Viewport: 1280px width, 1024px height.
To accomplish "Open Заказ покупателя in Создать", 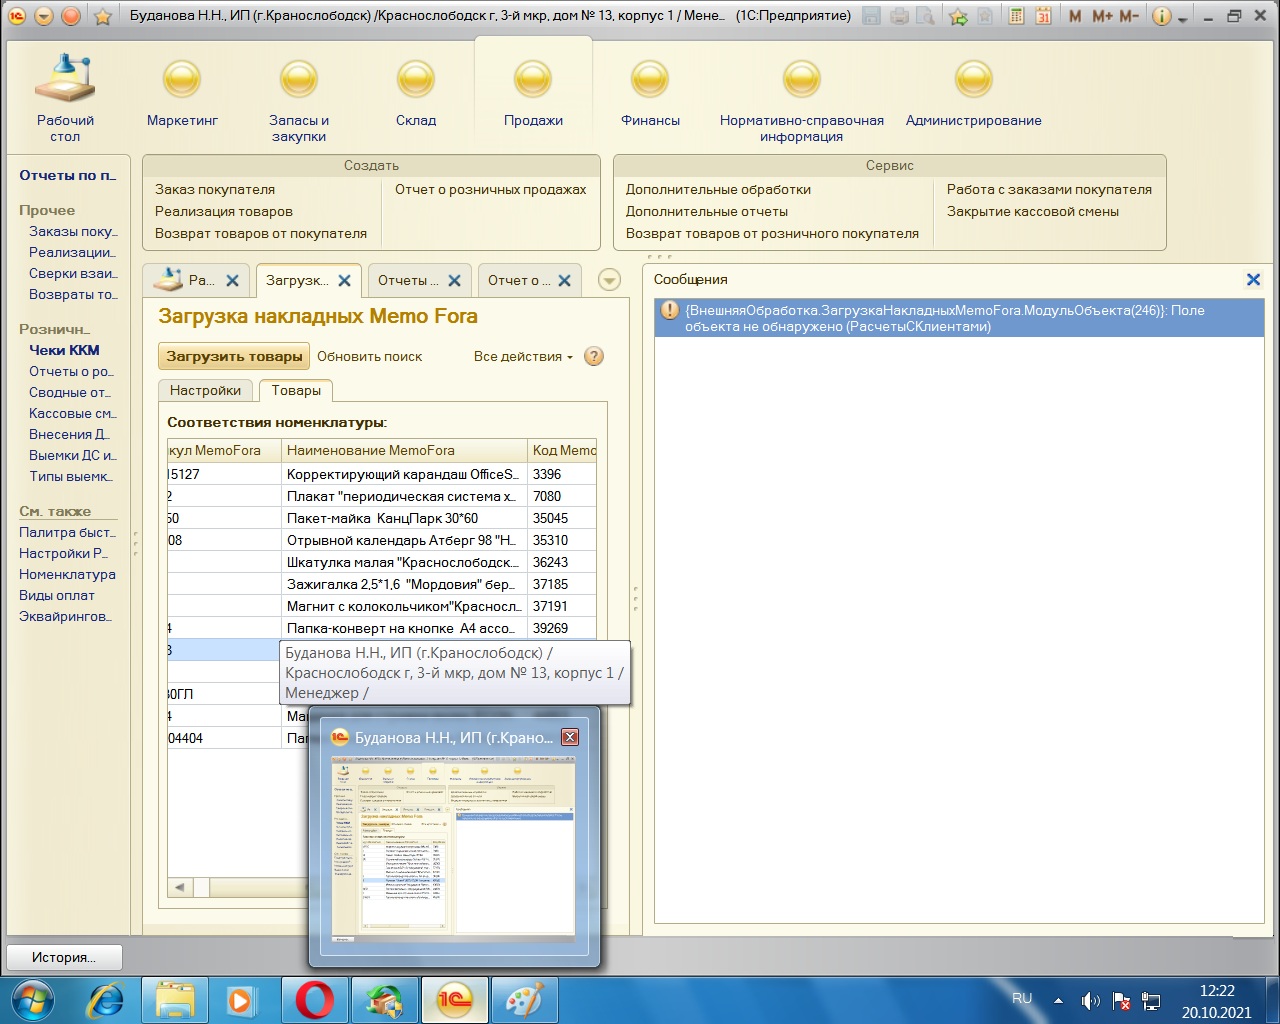I will point(215,189).
